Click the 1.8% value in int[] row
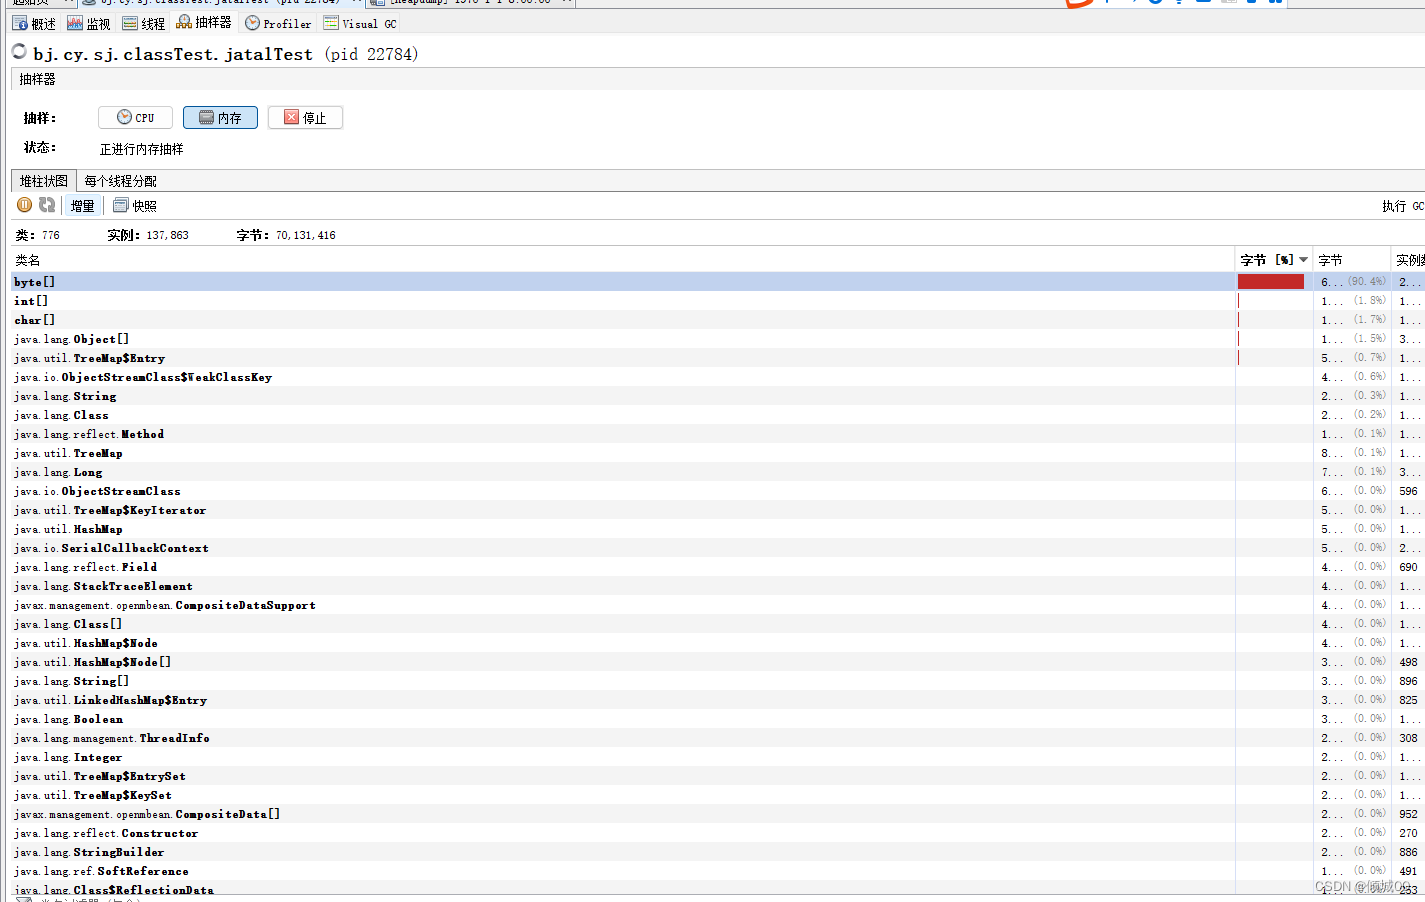1425x902 pixels. pyautogui.click(x=1370, y=301)
